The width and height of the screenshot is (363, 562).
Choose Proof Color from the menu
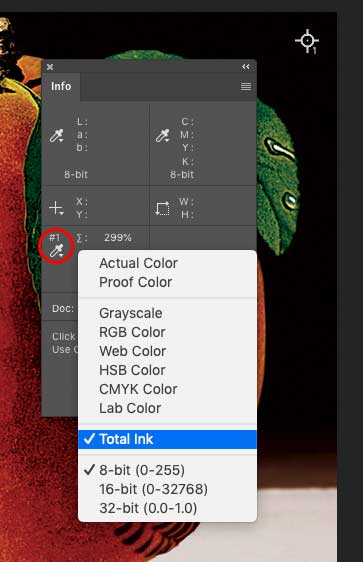pyautogui.click(x=167, y=282)
